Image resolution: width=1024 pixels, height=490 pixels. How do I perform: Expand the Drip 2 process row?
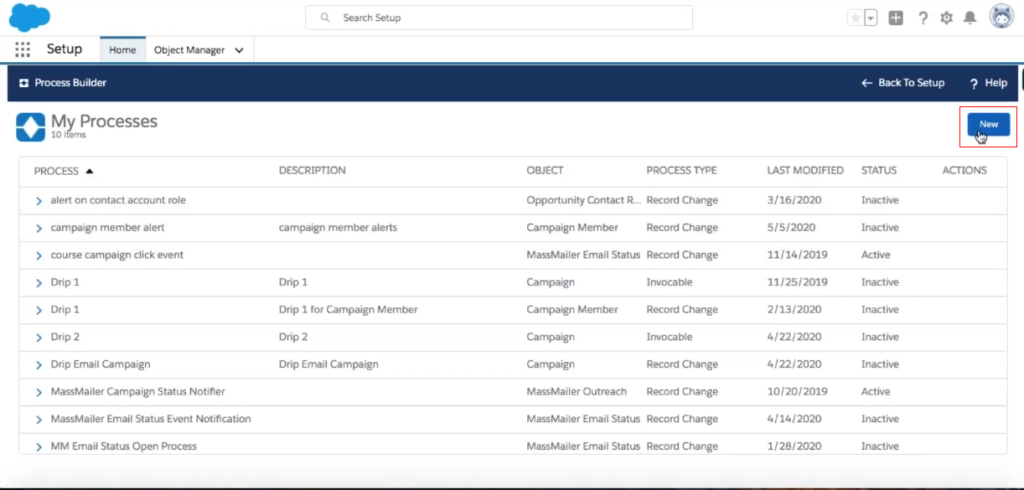pyautogui.click(x=39, y=338)
